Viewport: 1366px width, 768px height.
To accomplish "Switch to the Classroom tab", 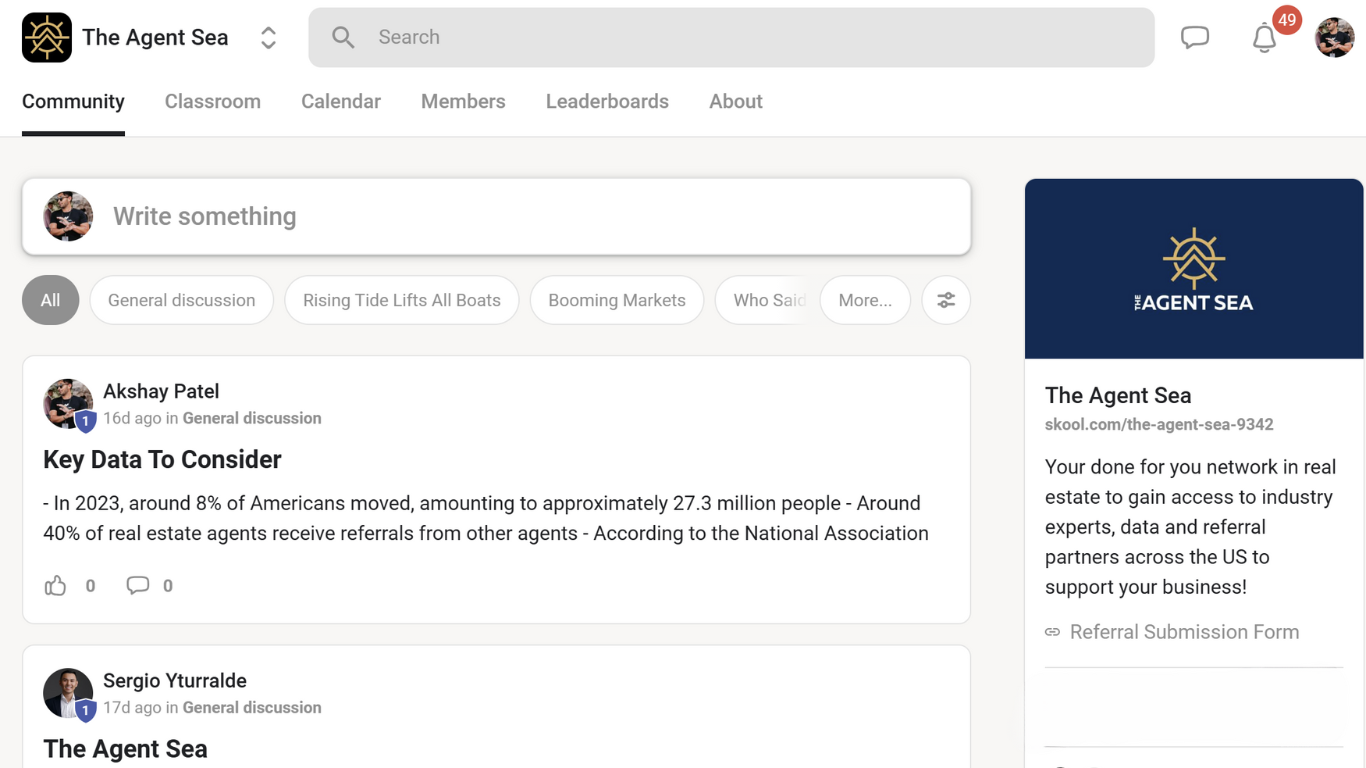I will click(213, 101).
